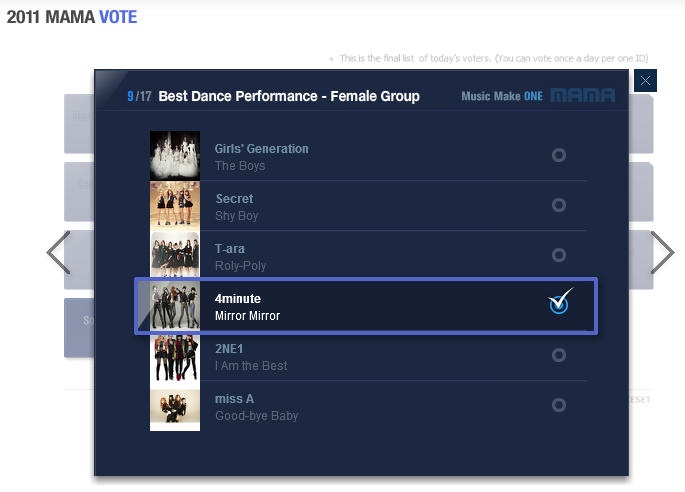Click the T-ara group photo thumbnail
The height and width of the screenshot is (492, 685).
[x=175, y=256]
